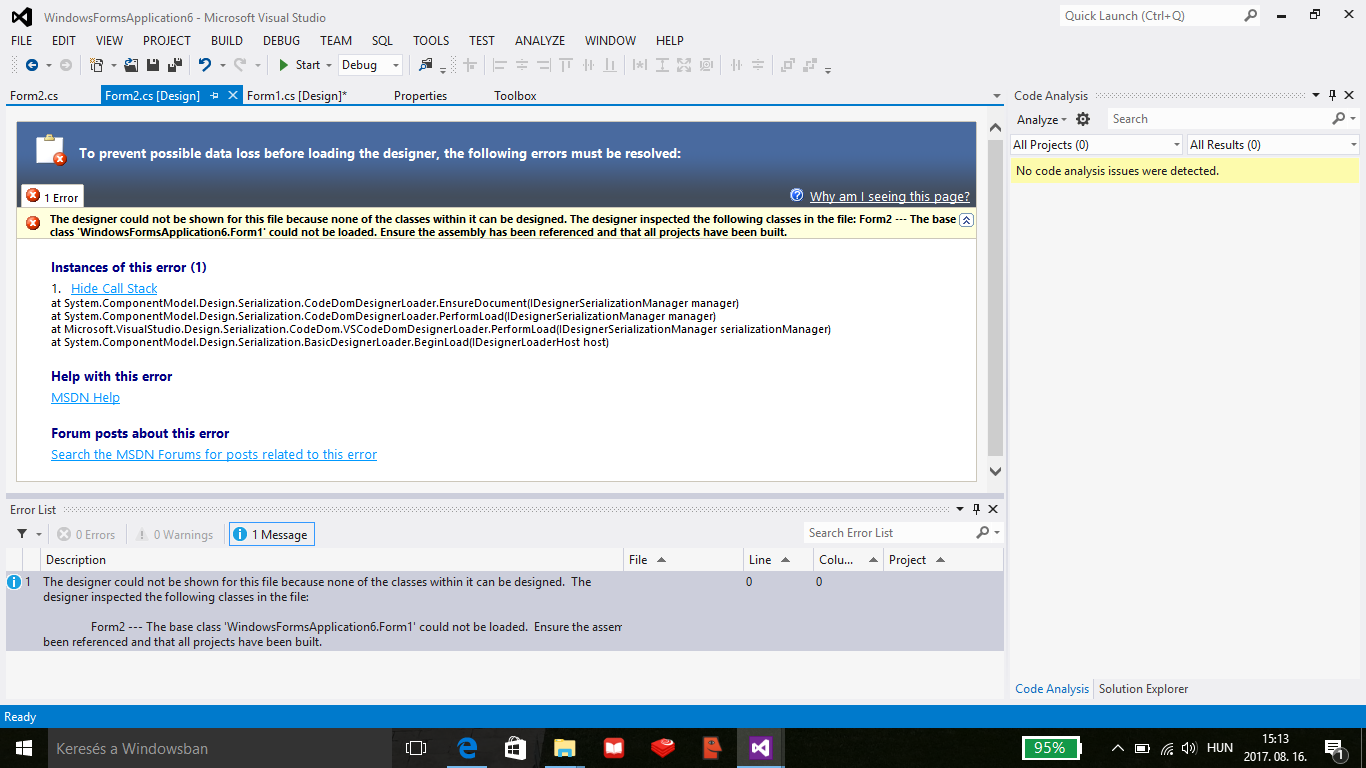
Task: Click the Align Lefts layout icon
Action: pos(500,65)
